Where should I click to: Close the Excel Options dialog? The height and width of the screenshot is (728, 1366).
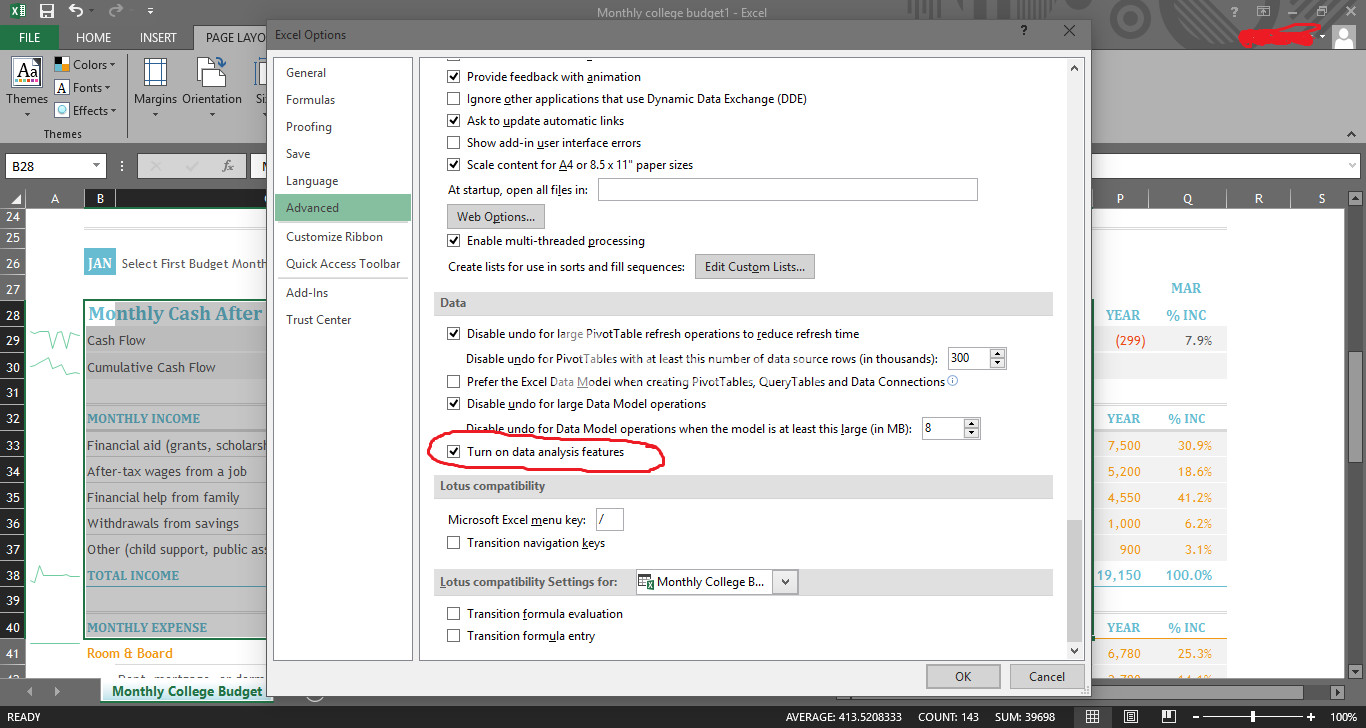click(x=1070, y=31)
